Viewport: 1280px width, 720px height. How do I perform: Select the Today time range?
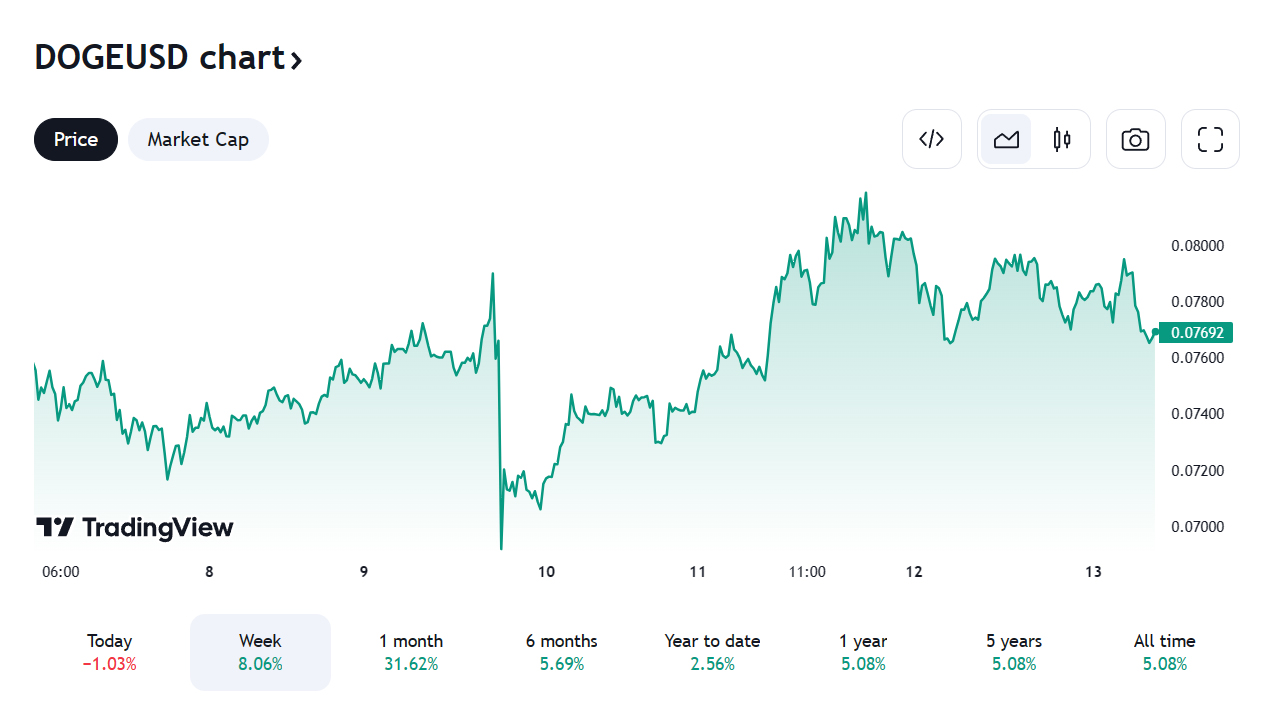110,651
